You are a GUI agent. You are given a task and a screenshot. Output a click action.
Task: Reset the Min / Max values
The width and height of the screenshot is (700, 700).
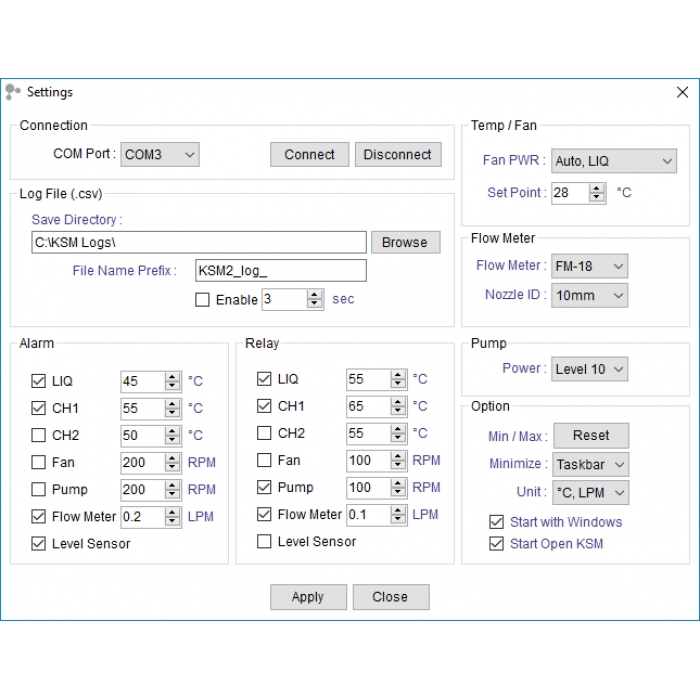pos(590,435)
